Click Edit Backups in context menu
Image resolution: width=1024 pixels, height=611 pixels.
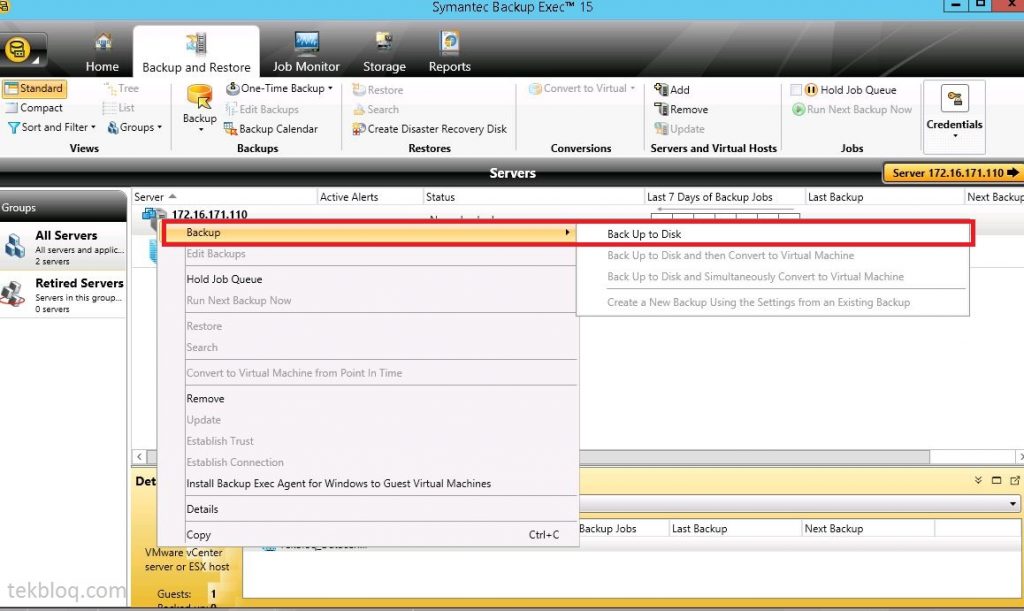coord(216,254)
